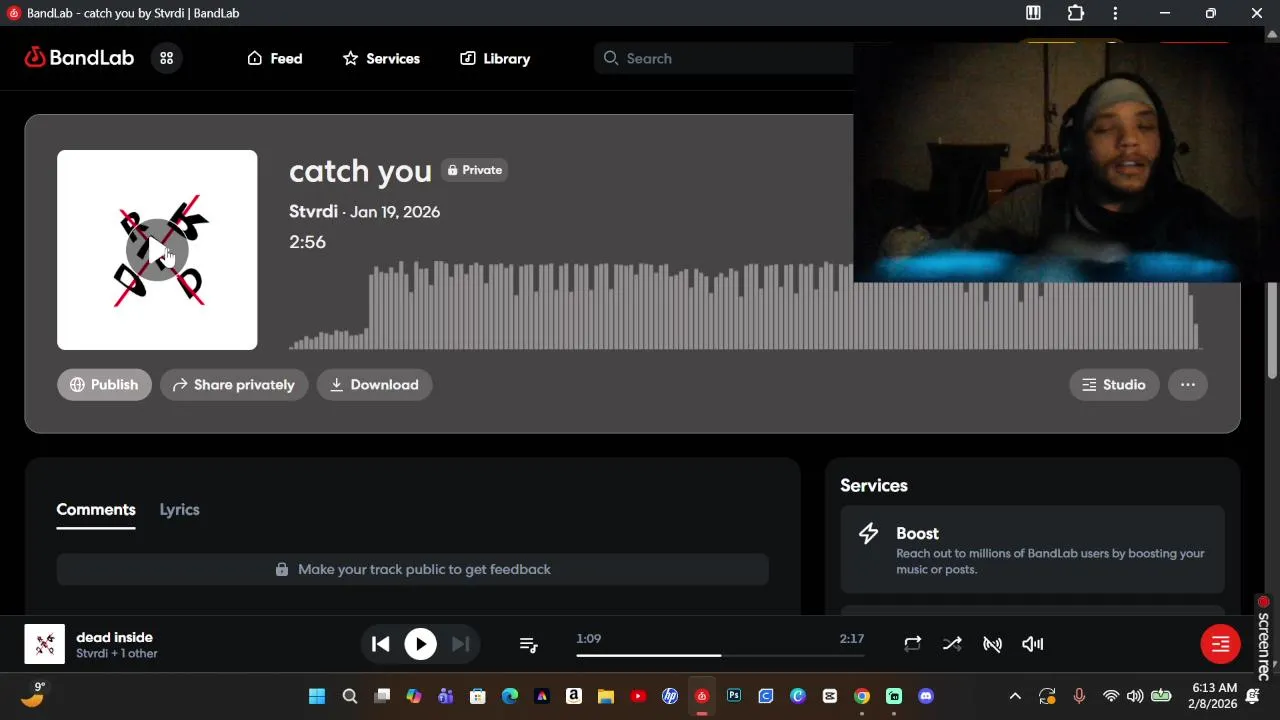
Task: Open the play queue icon
Action: click(x=529, y=644)
